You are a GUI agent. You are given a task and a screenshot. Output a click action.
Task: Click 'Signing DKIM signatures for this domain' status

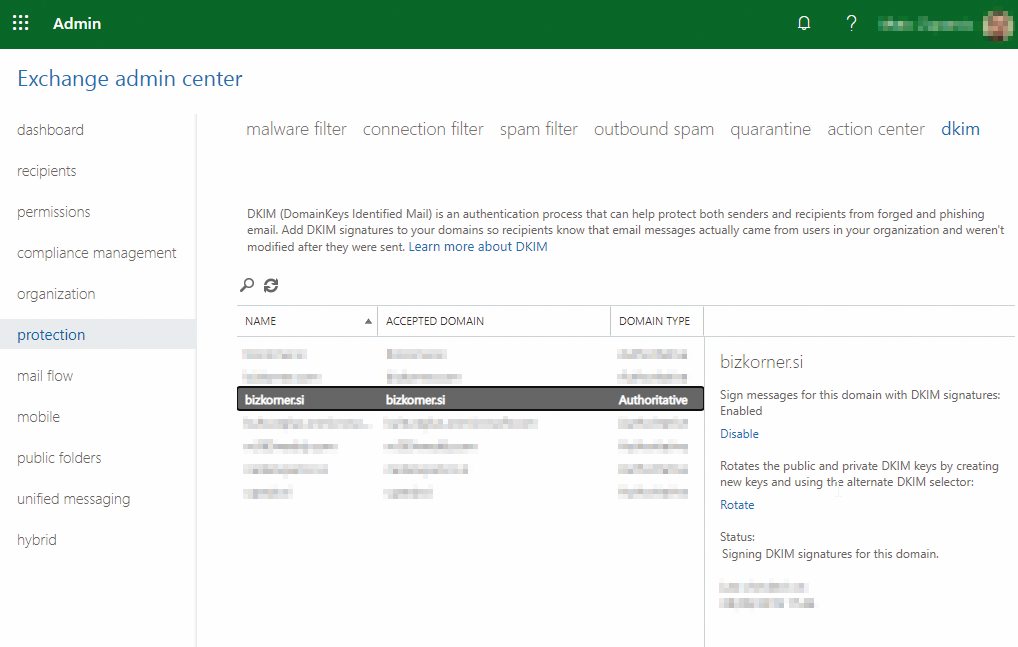point(830,554)
